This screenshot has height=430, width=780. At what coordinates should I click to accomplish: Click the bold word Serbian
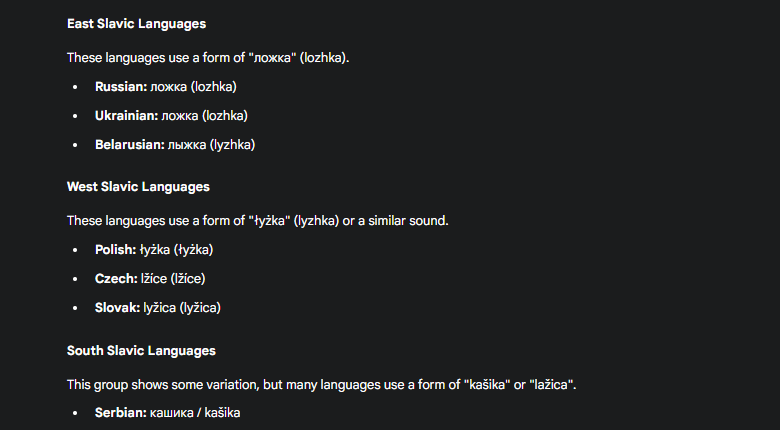121,413
